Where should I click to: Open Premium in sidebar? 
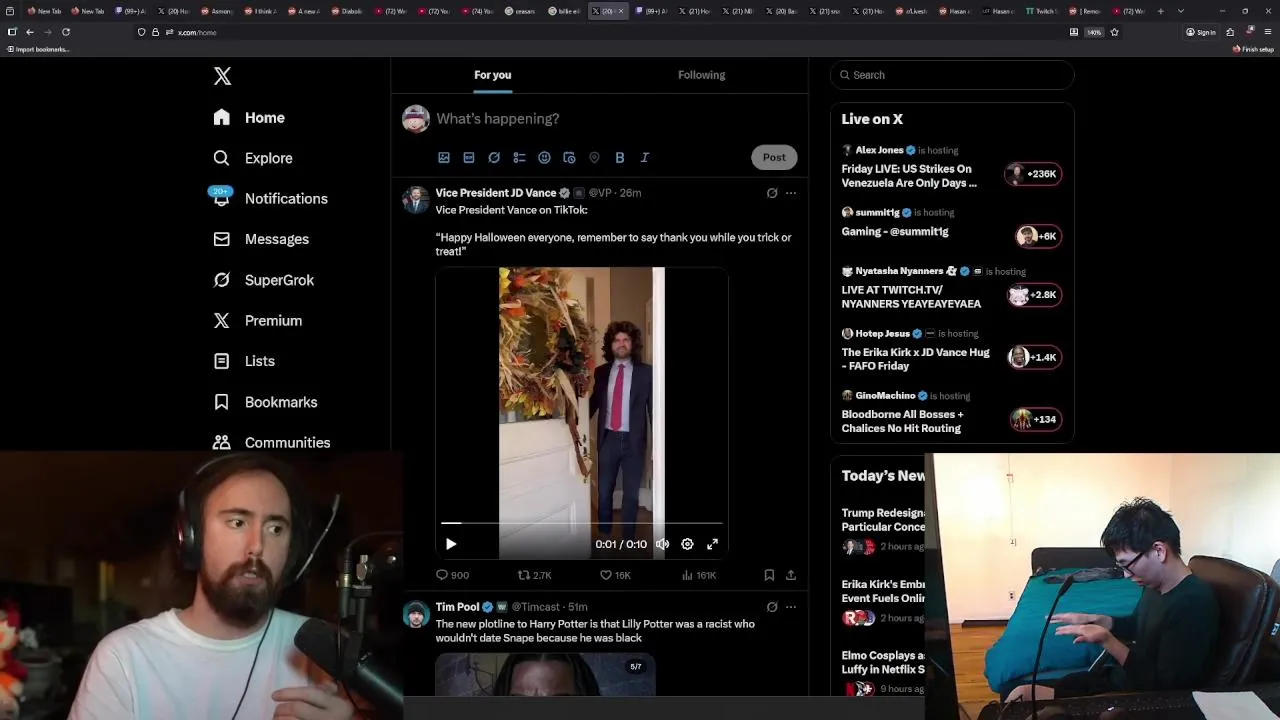click(x=259, y=321)
